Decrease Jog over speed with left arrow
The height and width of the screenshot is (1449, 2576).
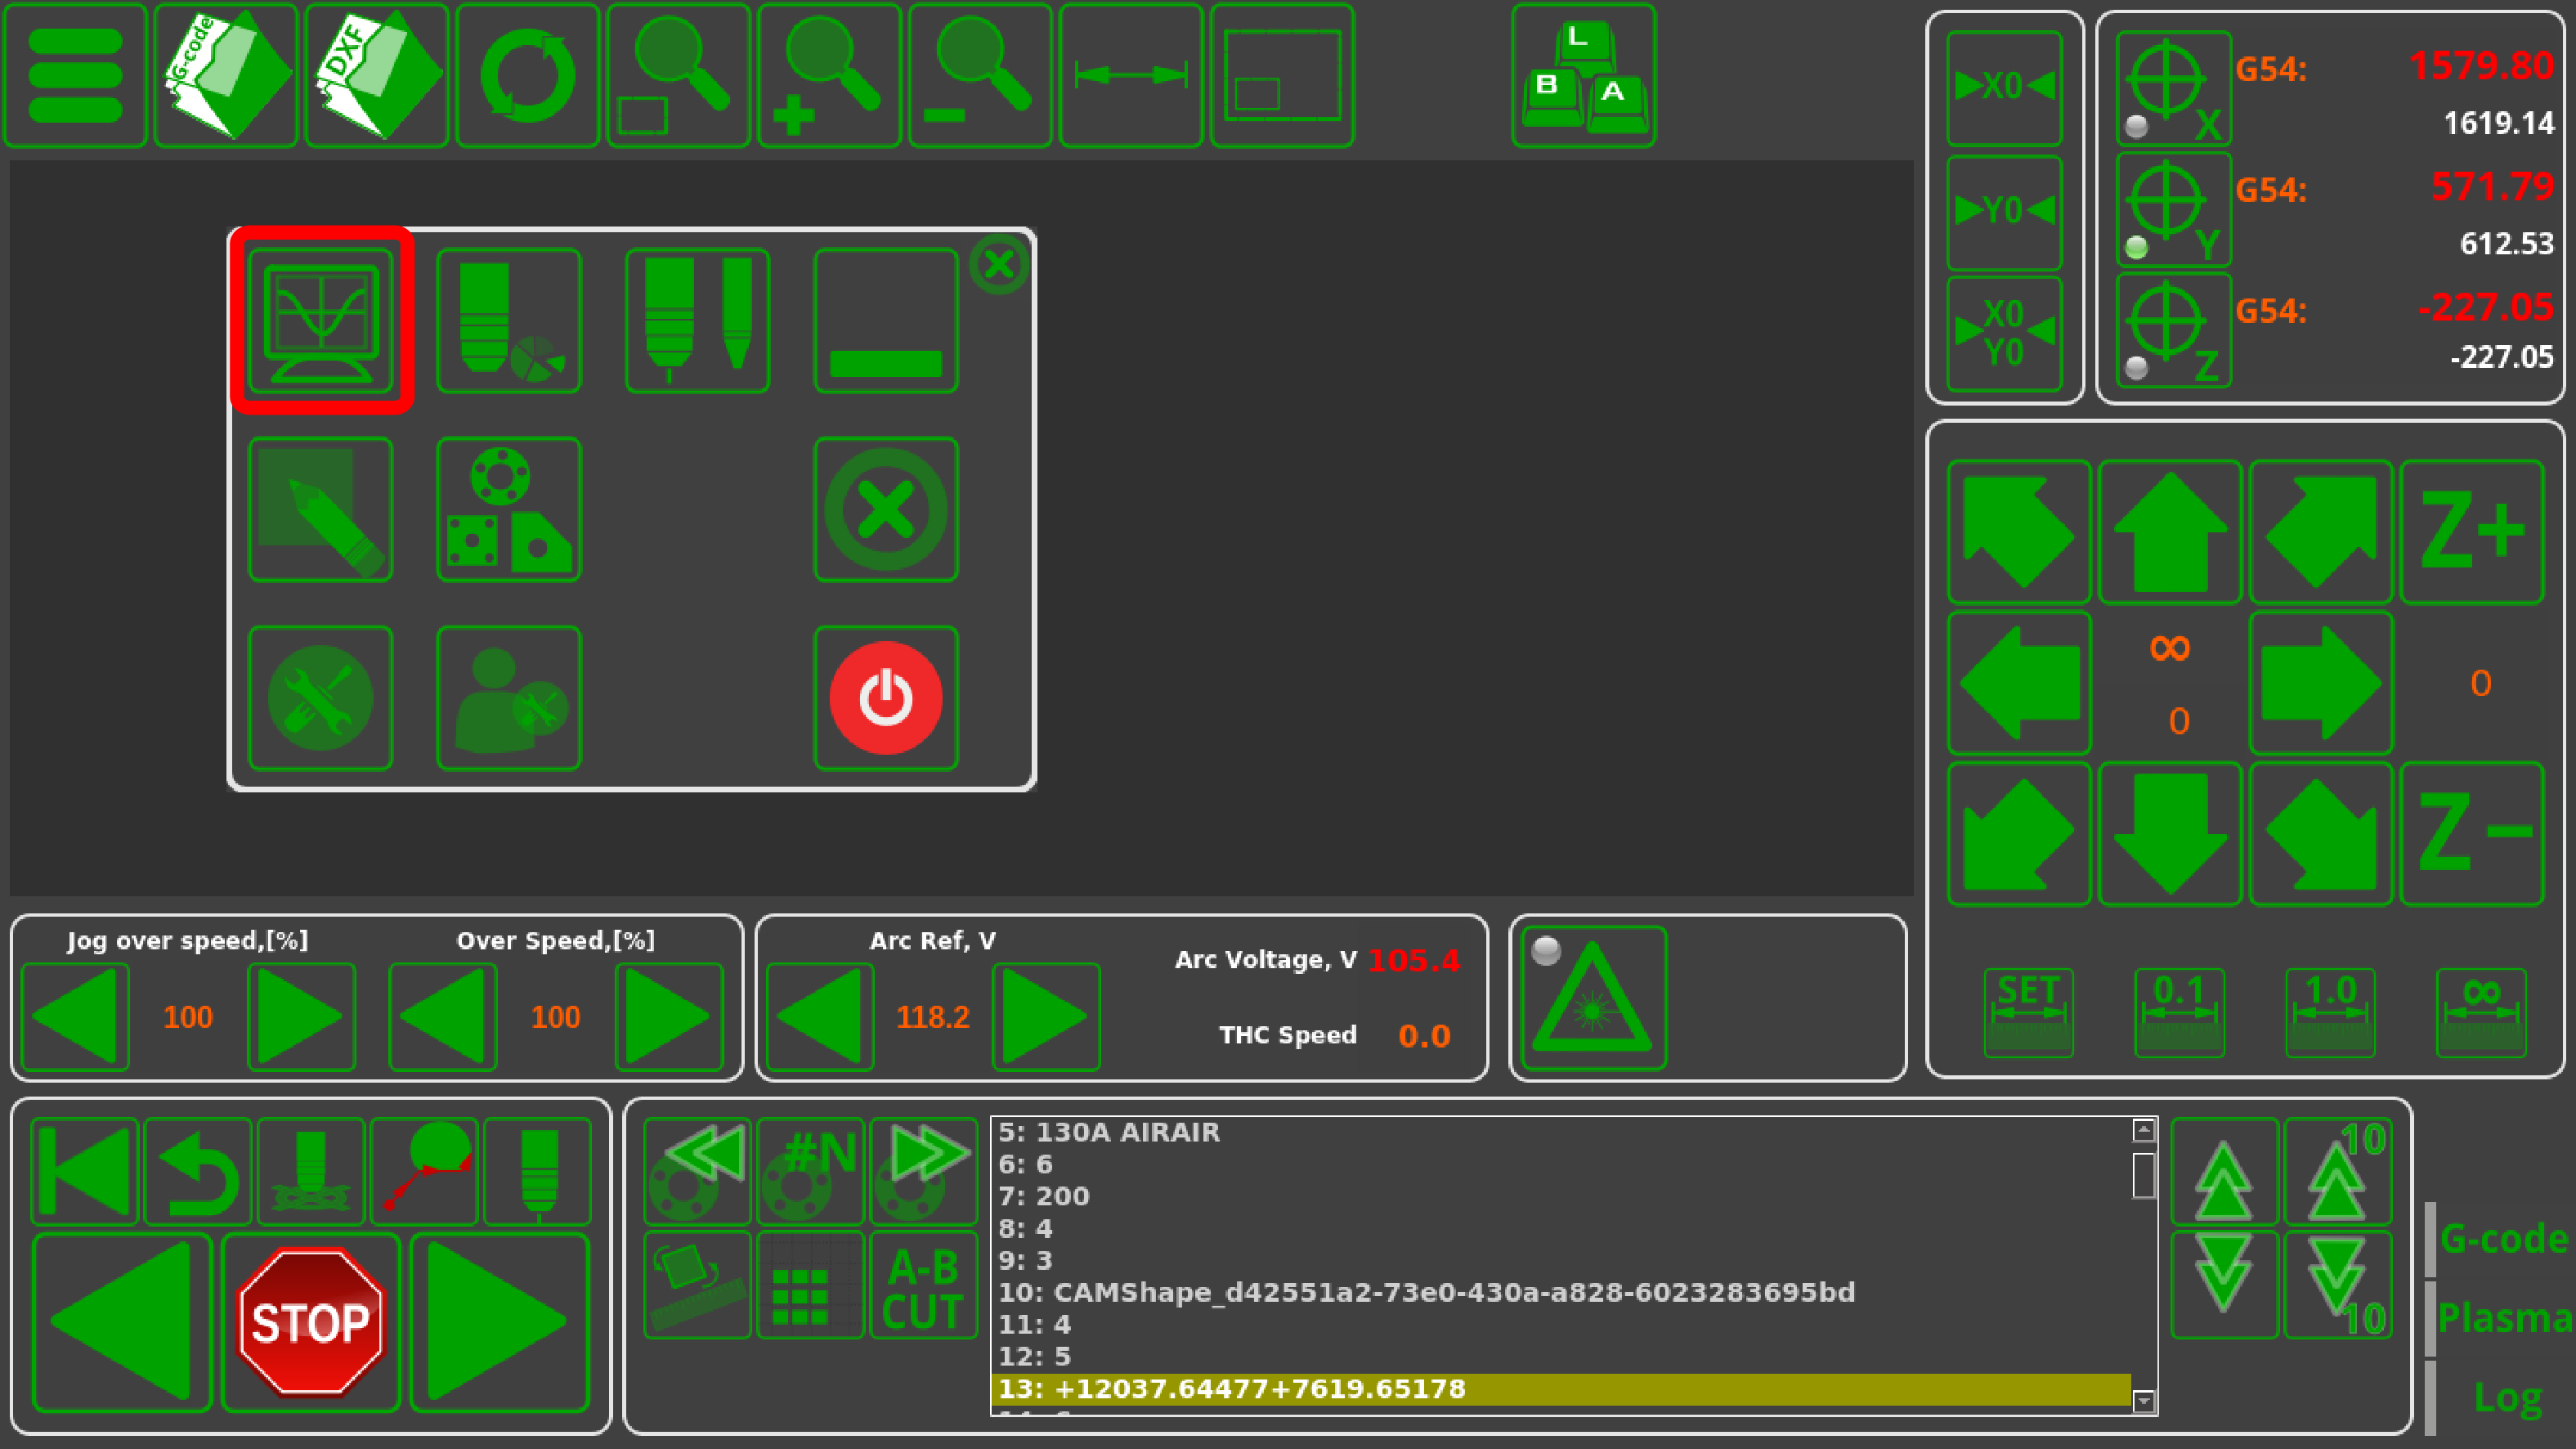tap(75, 1016)
